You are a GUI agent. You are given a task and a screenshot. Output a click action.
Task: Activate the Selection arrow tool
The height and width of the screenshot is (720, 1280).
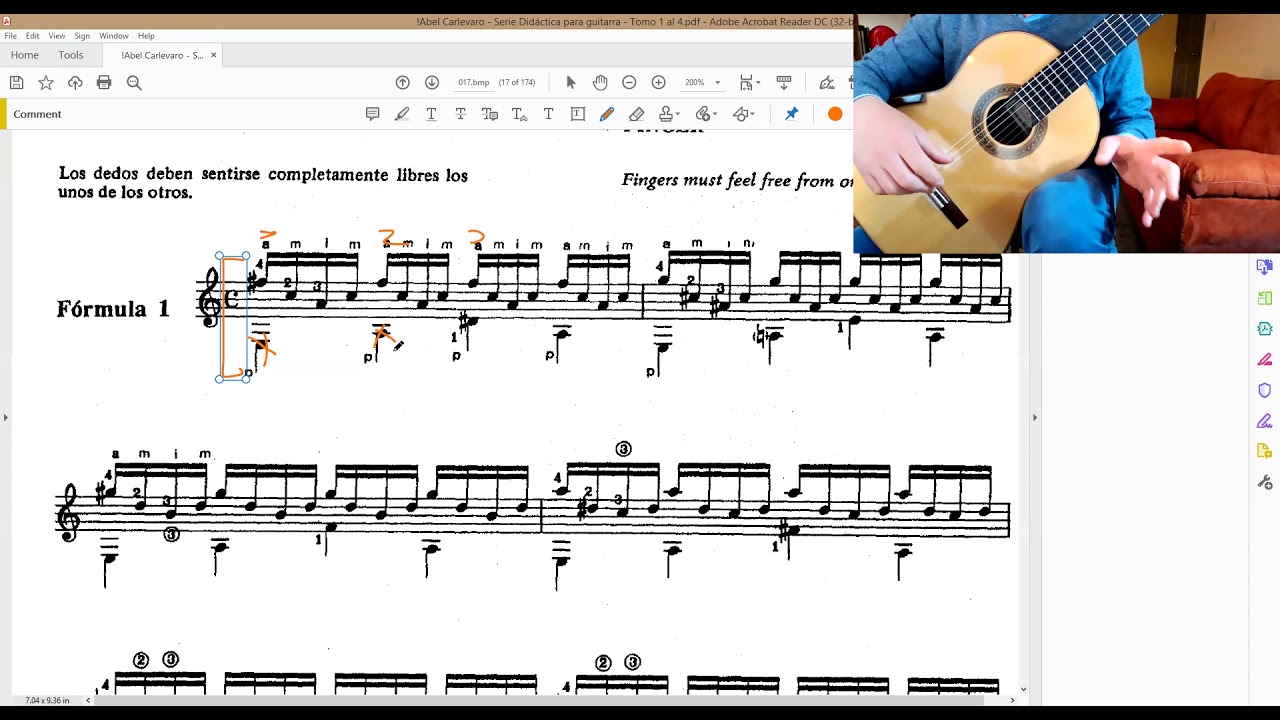point(571,83)
